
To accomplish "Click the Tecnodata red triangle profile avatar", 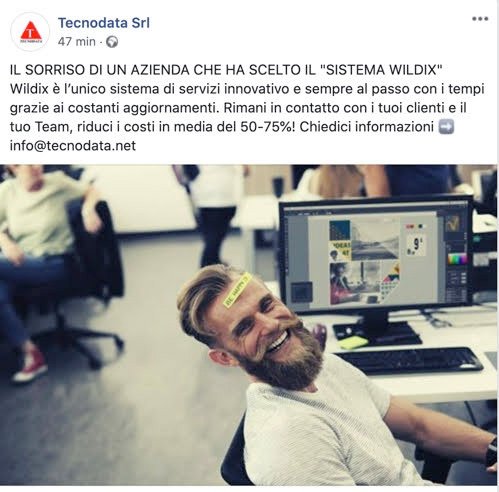I will [x=30, y=32].
